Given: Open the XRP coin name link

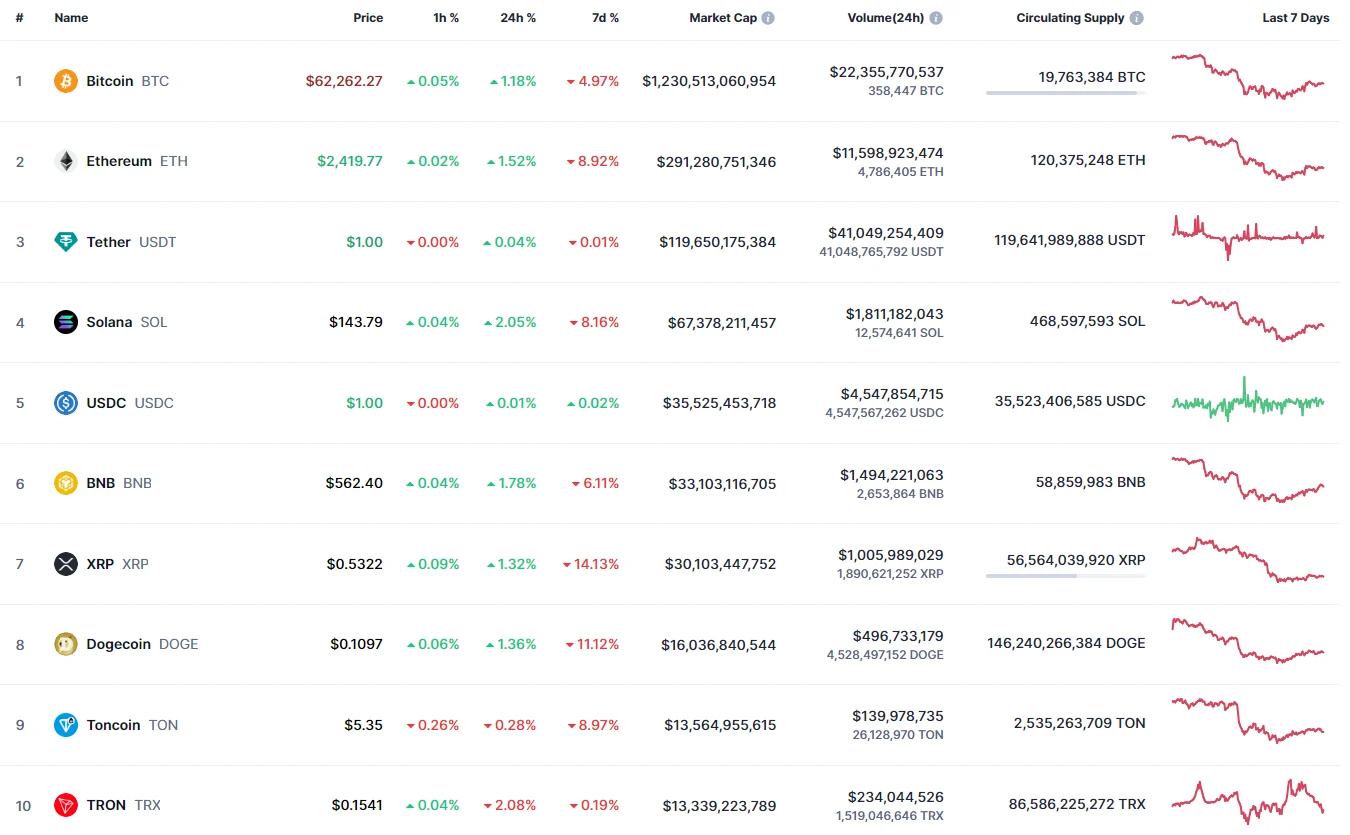Looking at the screenshot, I should pos(100,564).
